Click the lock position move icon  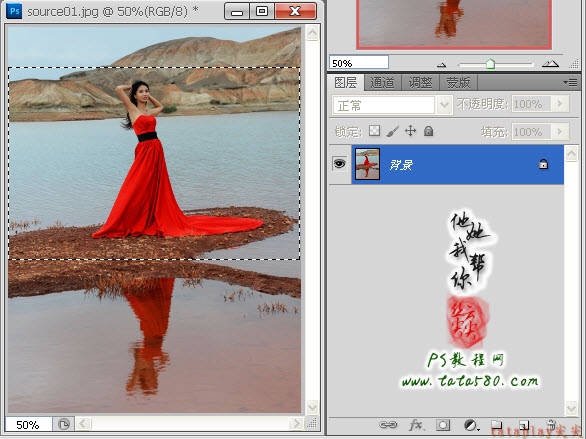[410, 131]
